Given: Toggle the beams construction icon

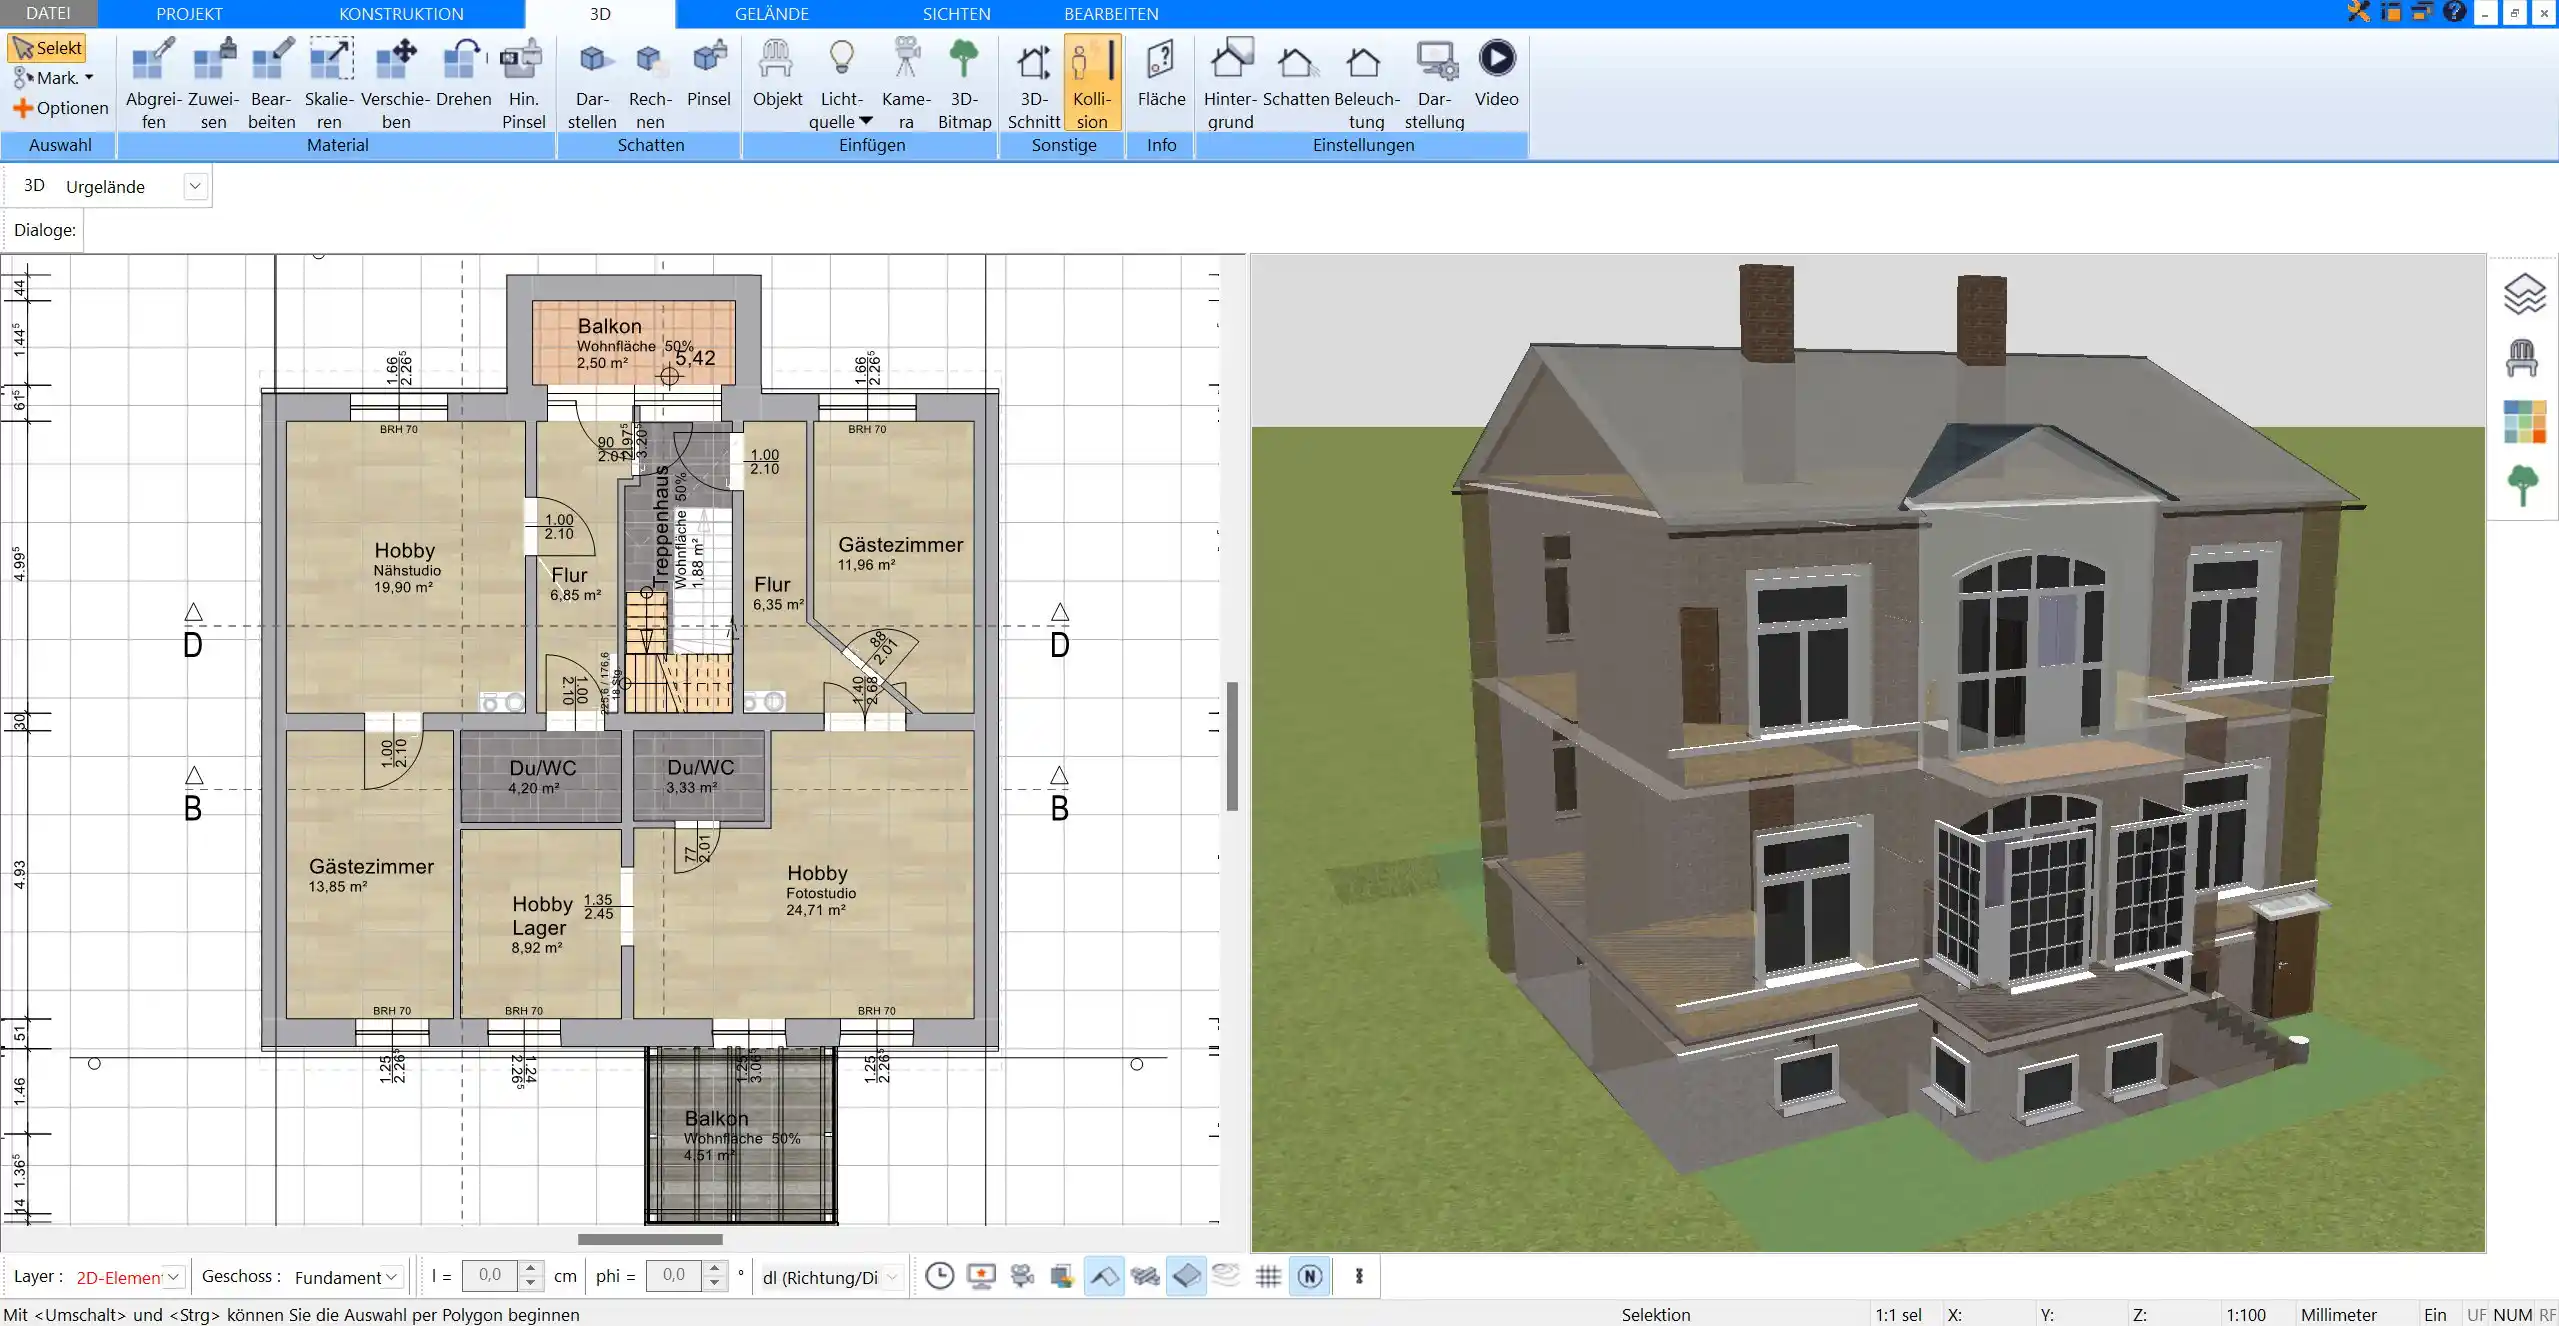Looking at the screenshot, I should pyautogui.click(x=1145, y=1276).
